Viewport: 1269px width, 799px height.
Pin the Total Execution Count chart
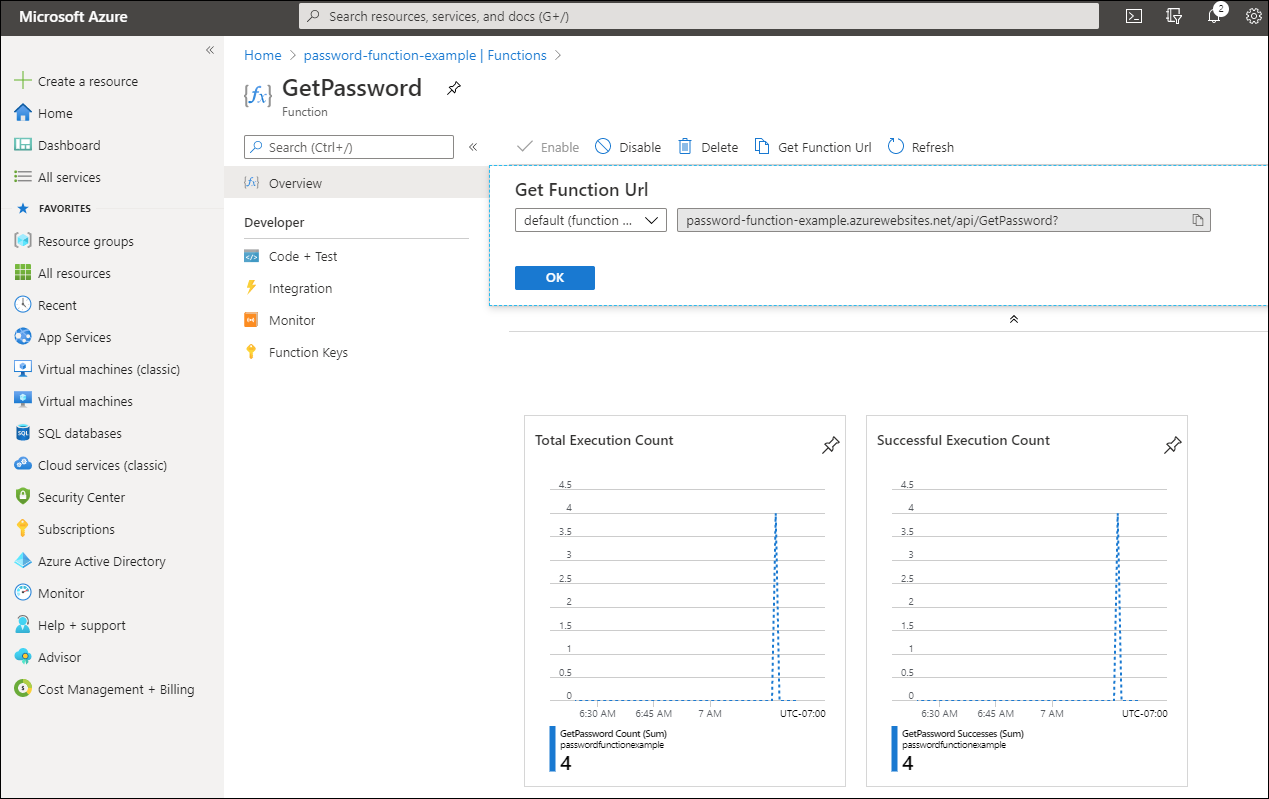pyautogui.click(x=830, y=445)
